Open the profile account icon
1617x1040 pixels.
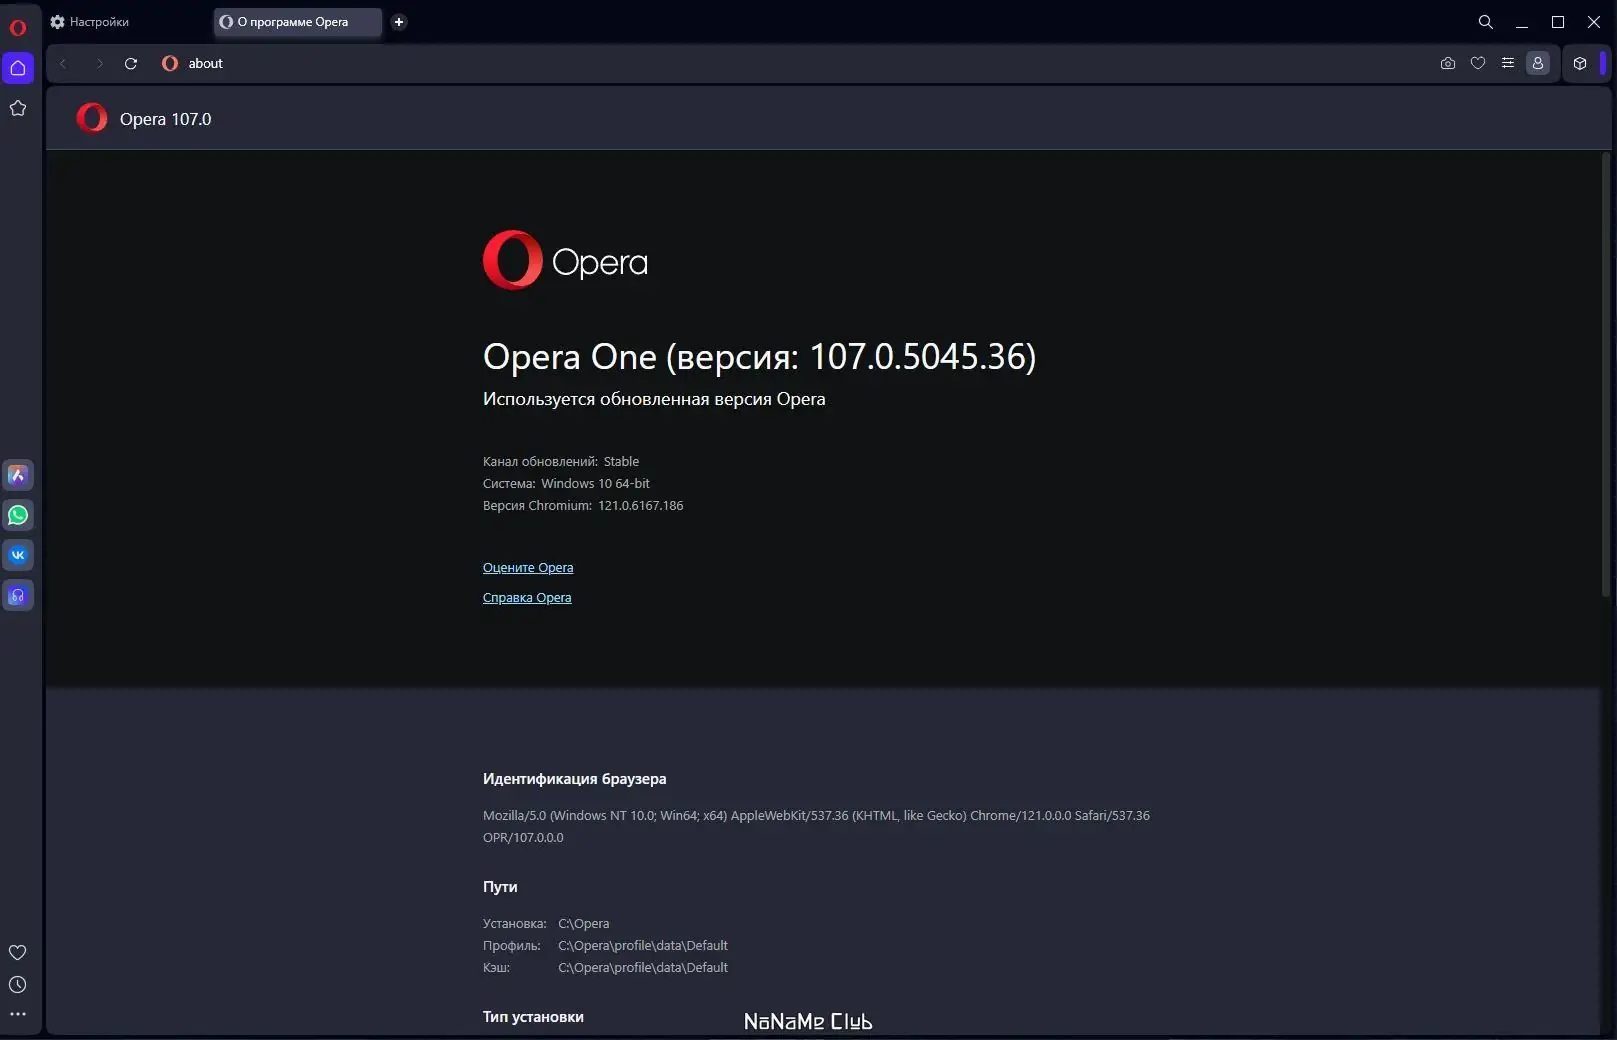click(x=1538, y=63)
